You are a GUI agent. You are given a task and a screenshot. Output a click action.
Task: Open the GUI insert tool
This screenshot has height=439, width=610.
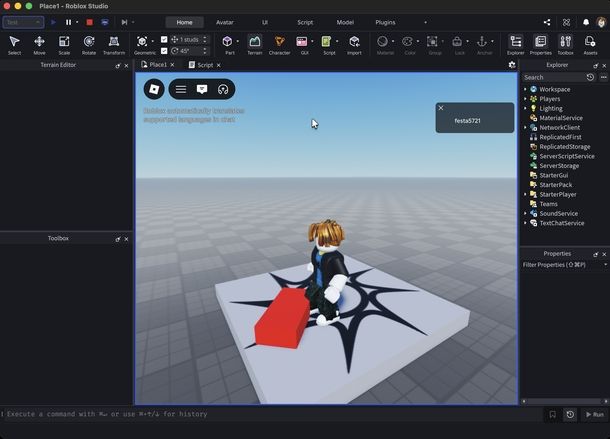point(302,42)
